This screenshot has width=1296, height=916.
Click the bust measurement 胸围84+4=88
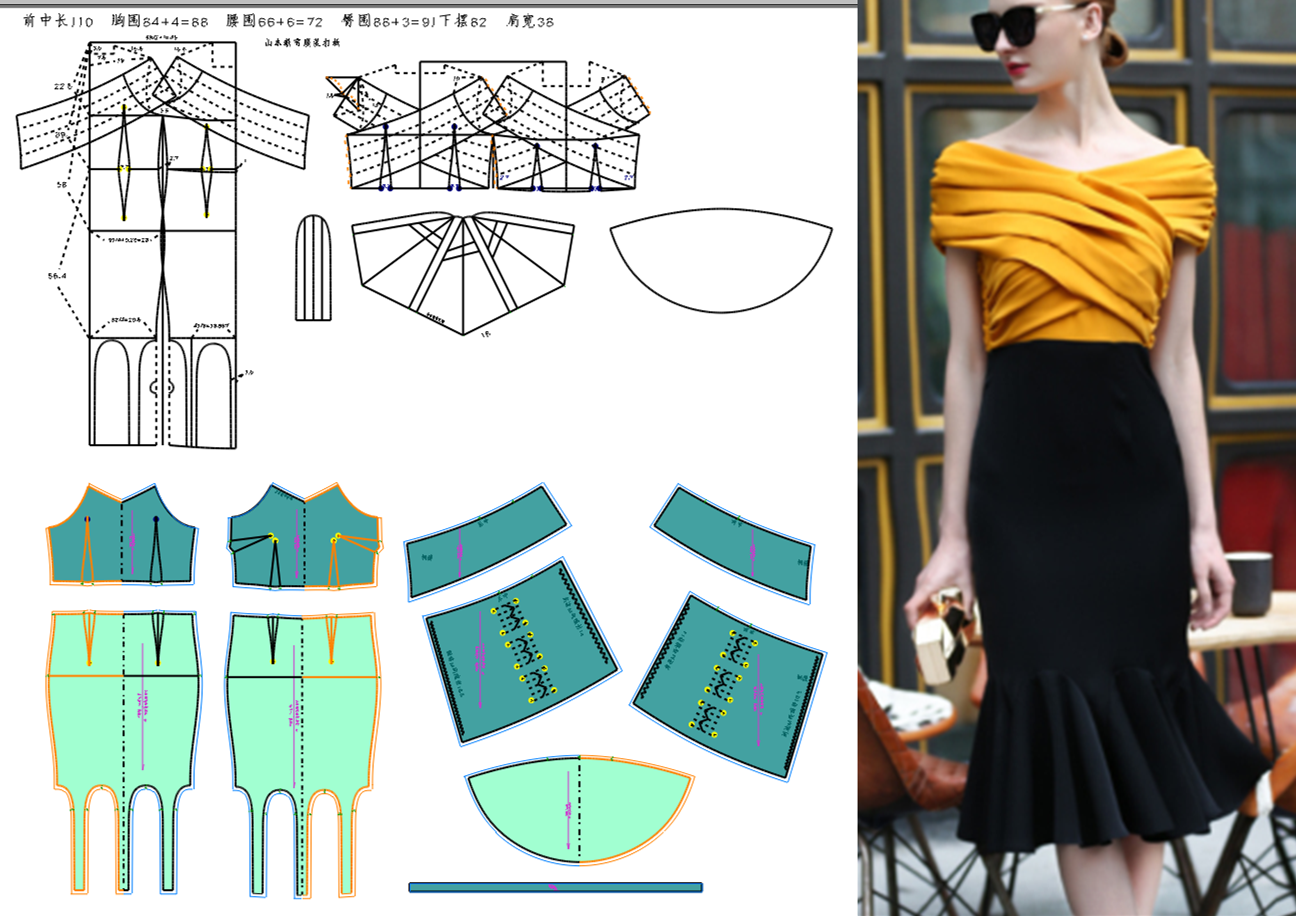tap(160, 21)
